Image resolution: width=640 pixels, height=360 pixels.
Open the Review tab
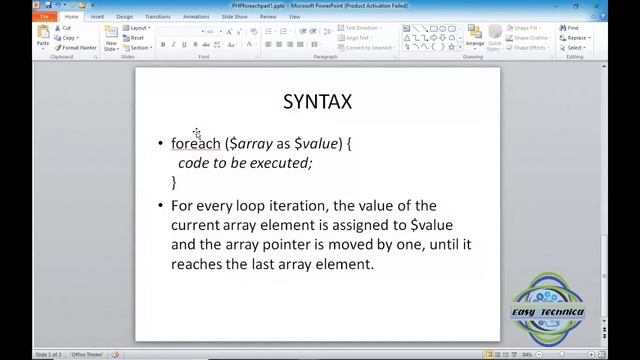pos(268,17)
